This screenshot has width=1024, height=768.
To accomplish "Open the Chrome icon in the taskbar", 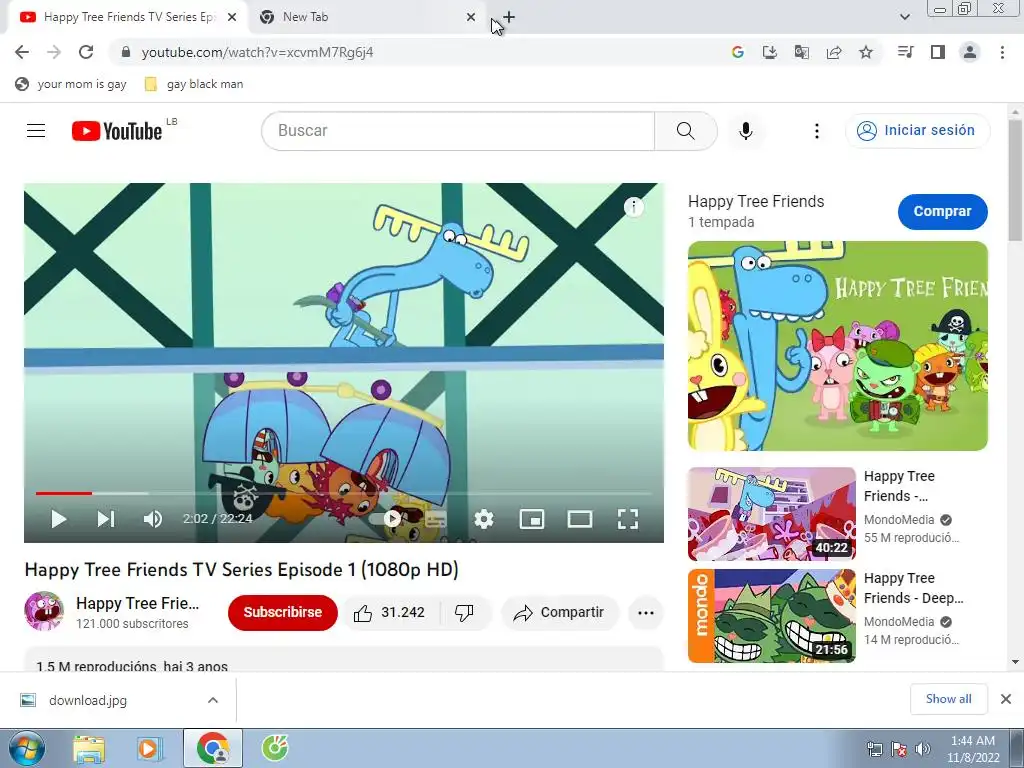I will point(213,748).
